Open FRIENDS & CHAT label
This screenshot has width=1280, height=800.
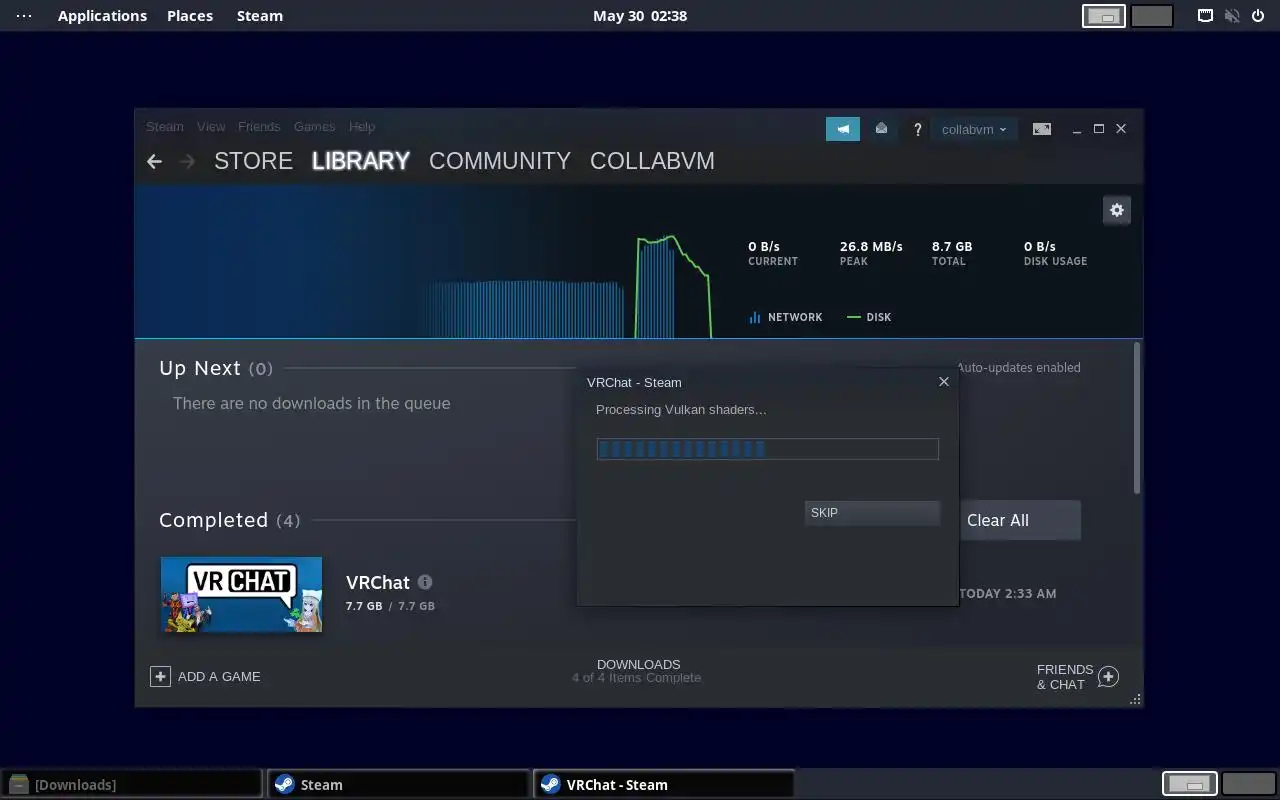pos(1065,677)
